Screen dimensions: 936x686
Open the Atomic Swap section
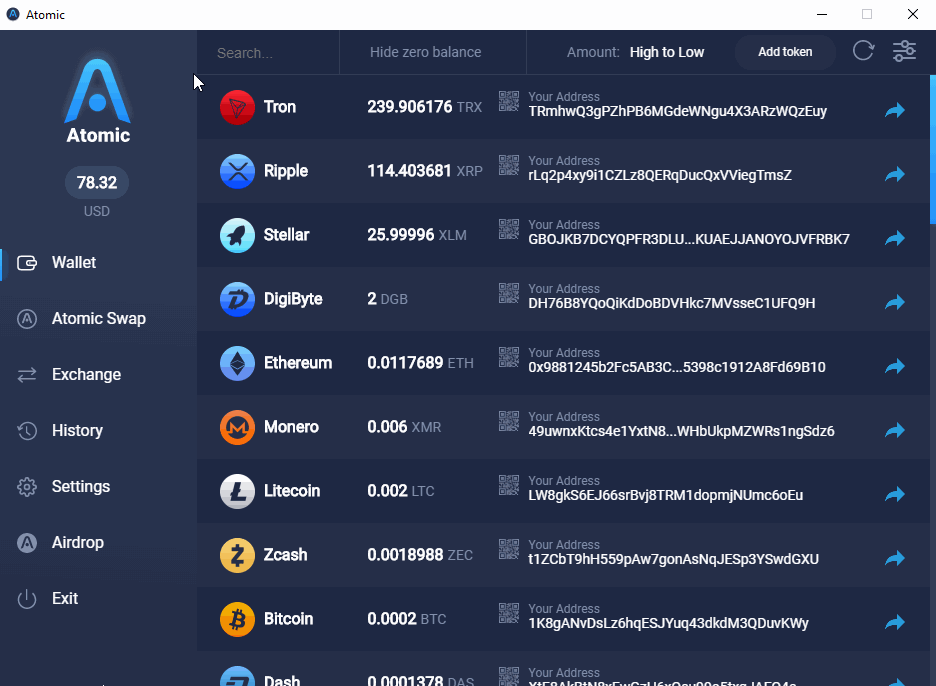point(81,319)
